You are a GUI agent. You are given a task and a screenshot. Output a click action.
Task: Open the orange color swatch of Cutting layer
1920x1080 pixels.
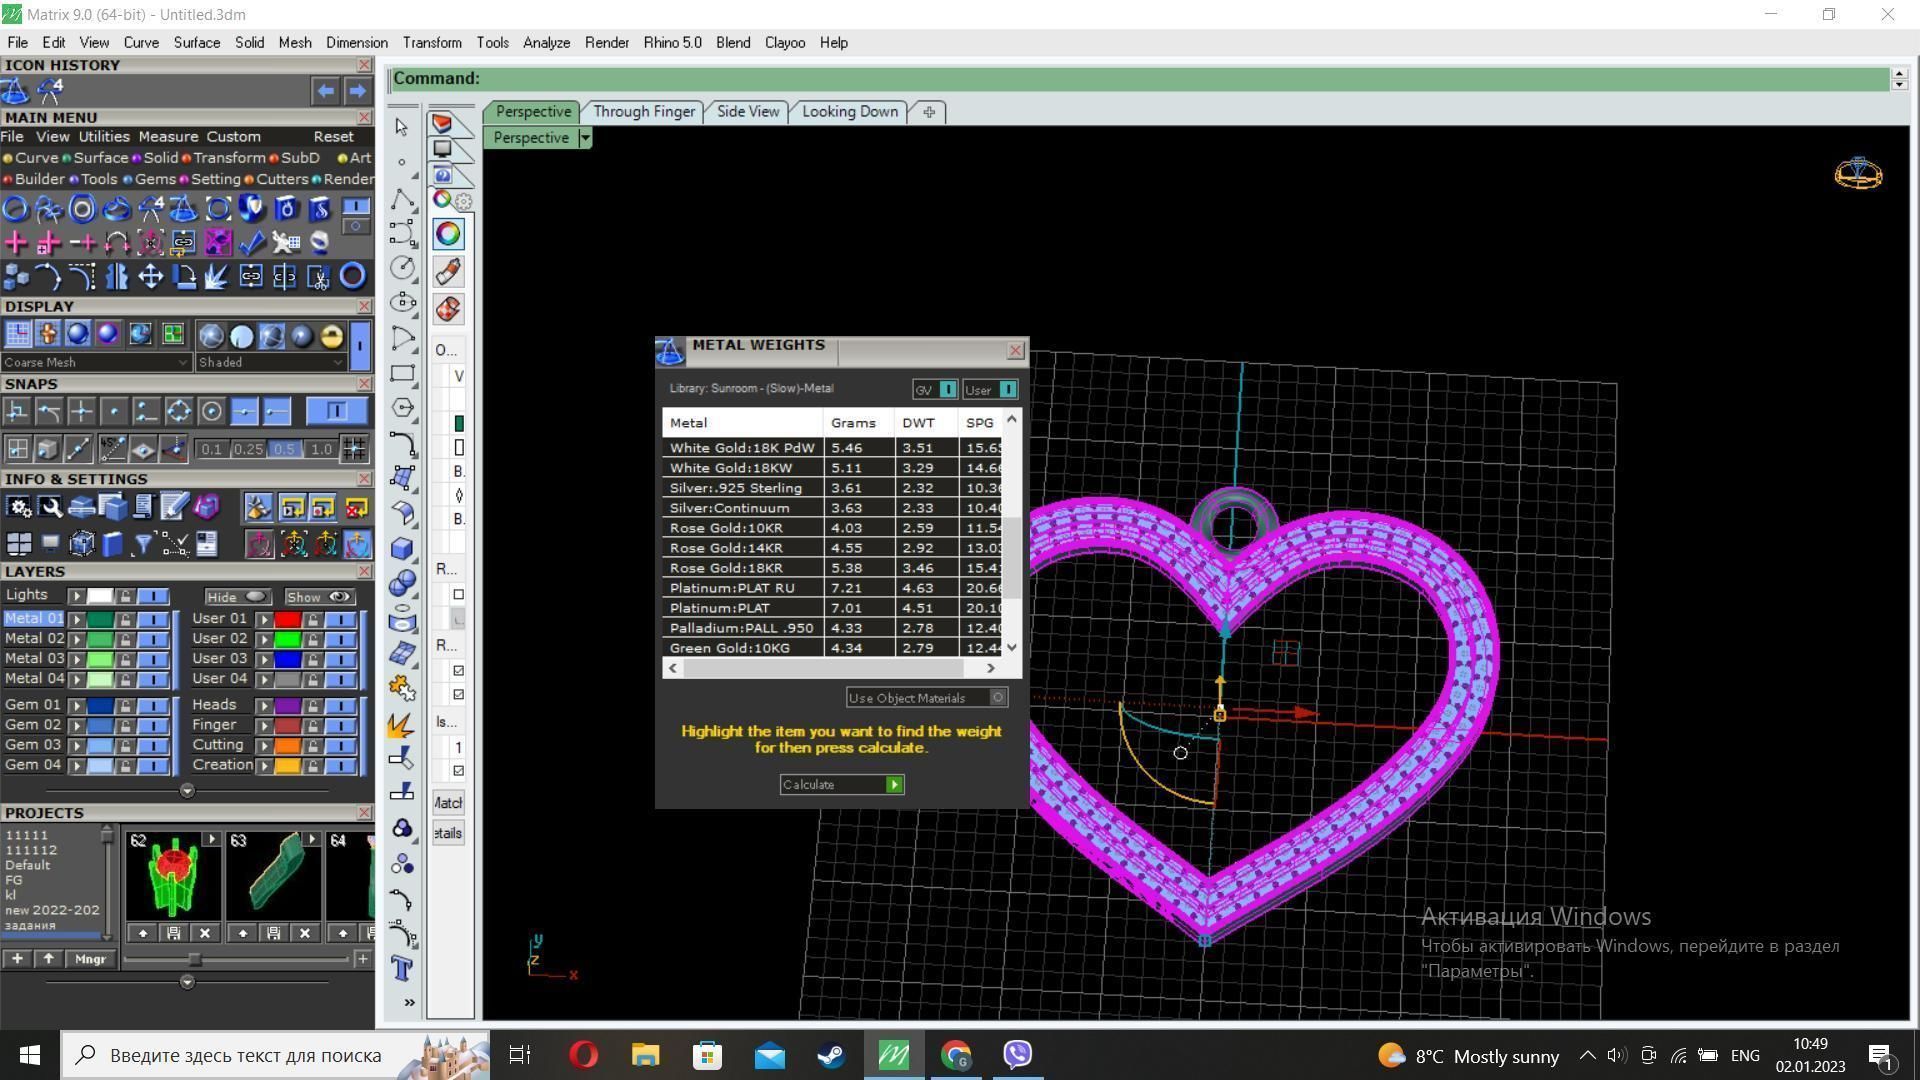(288, 746)
